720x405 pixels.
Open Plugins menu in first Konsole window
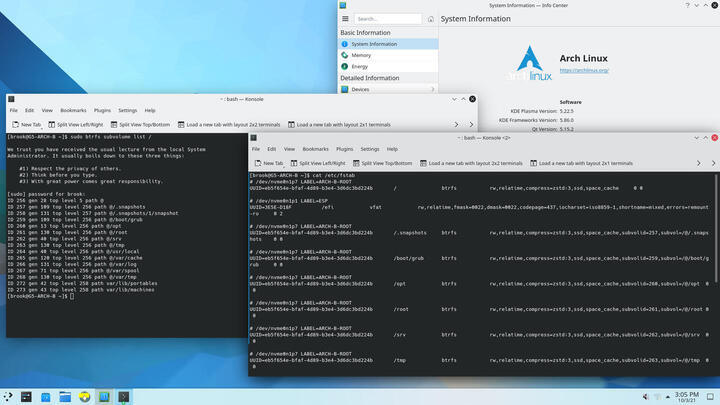point(102,111)
